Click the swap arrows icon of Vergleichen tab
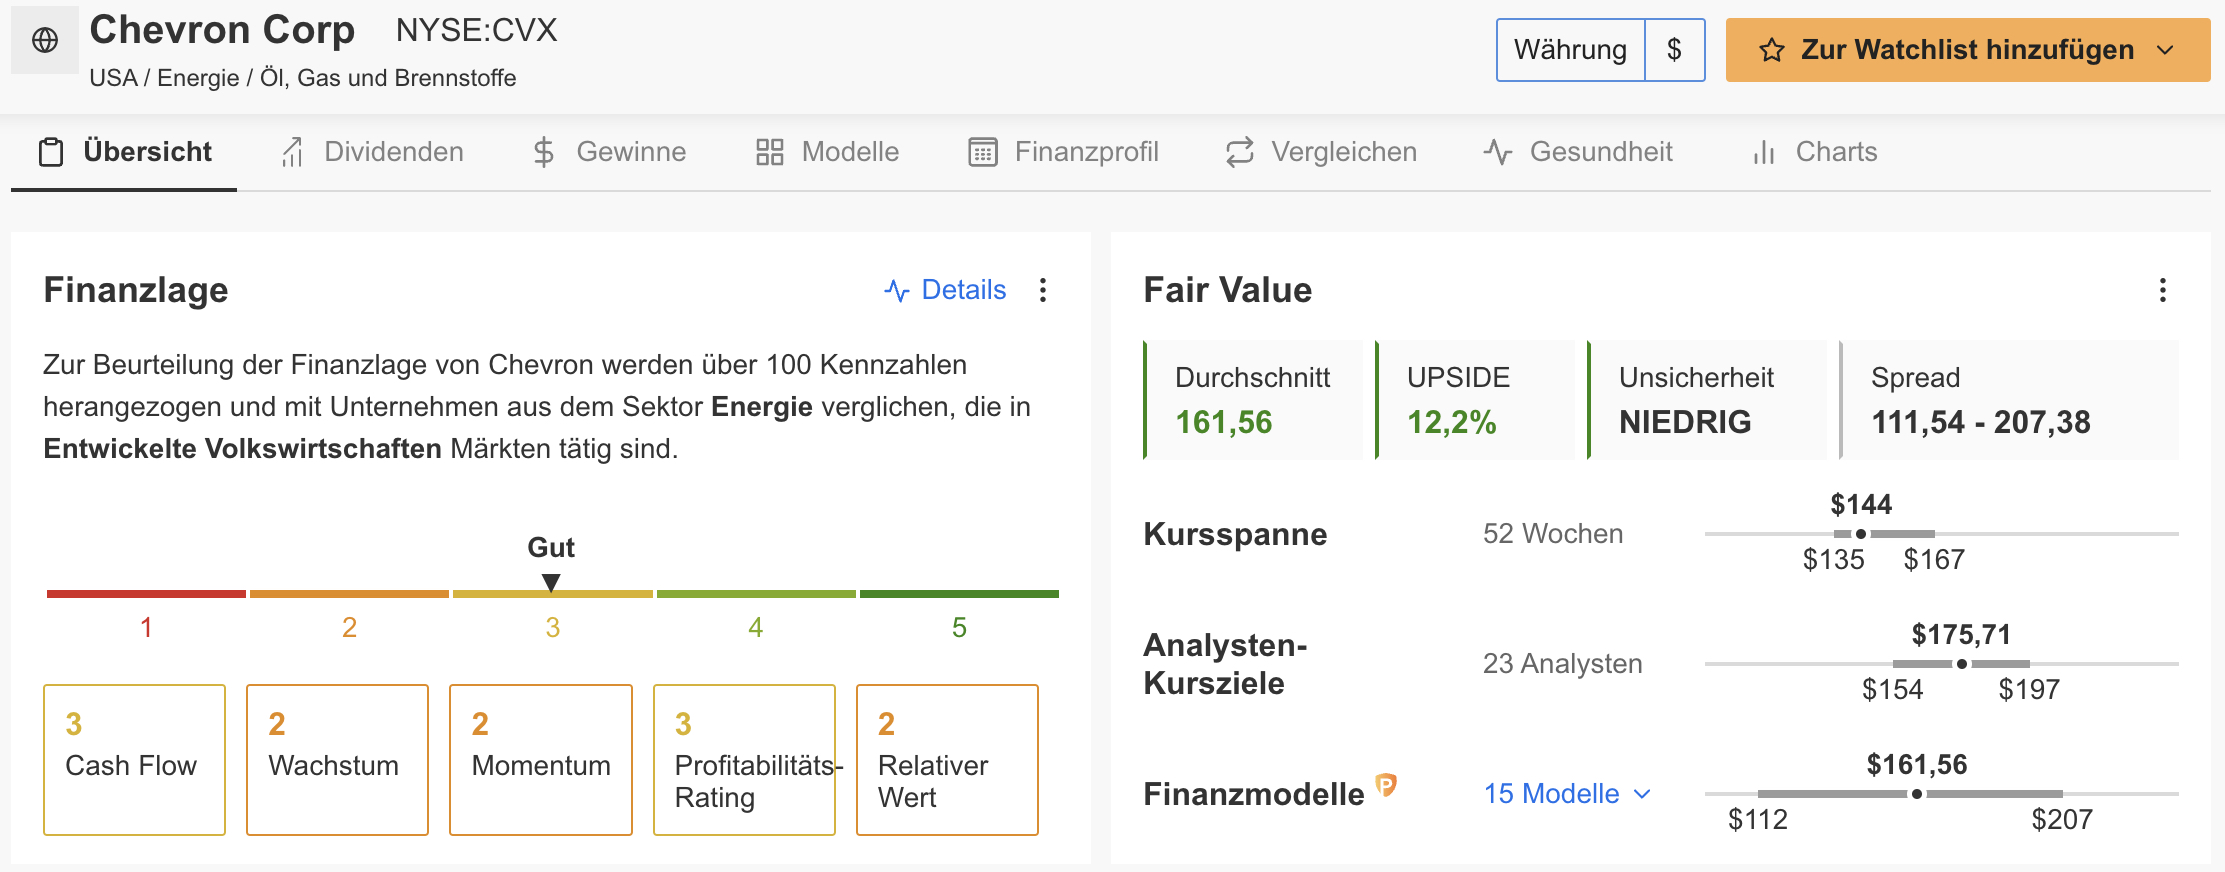This screenshot has height=872, width=2225. point(1240,152)
